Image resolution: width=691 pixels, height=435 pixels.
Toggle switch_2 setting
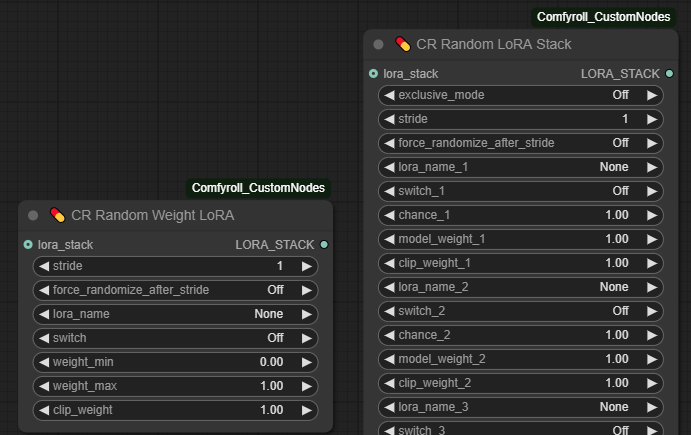(x=520, y=311)
